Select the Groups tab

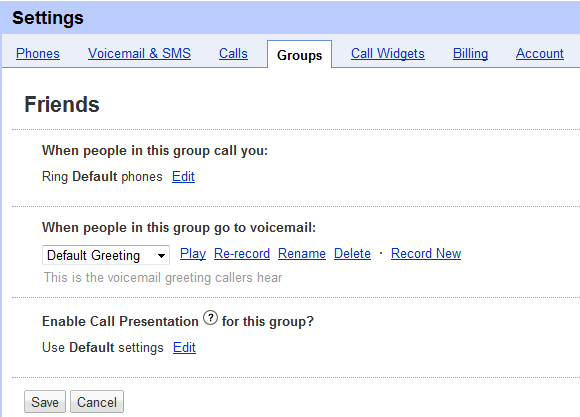(x=299, y=55)
